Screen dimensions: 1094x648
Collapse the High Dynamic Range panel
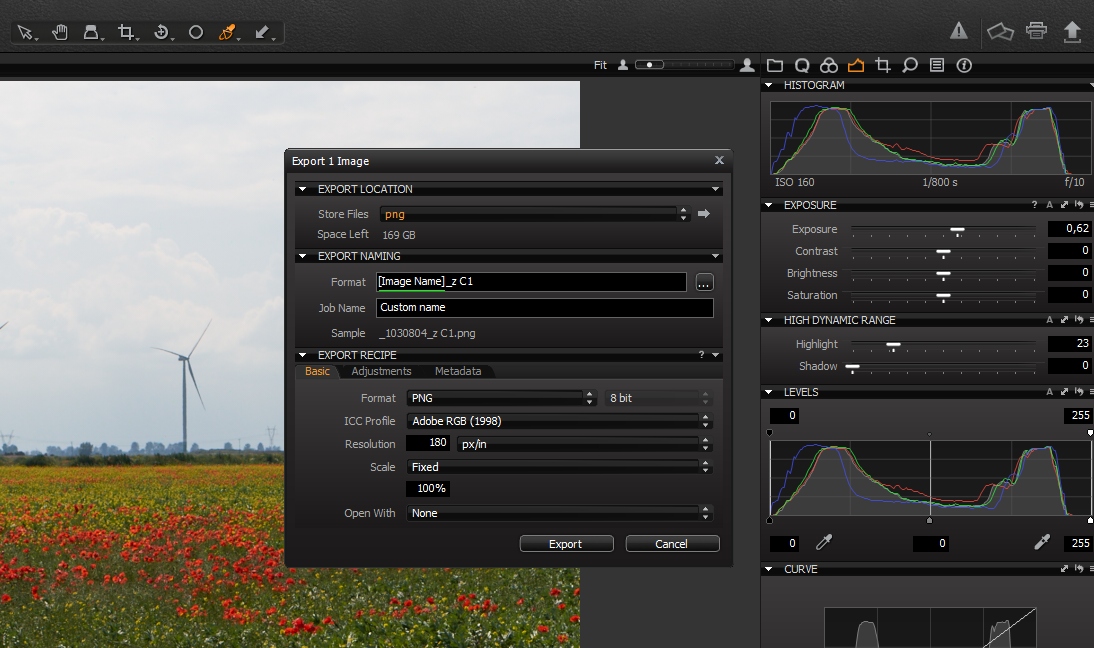769,320
